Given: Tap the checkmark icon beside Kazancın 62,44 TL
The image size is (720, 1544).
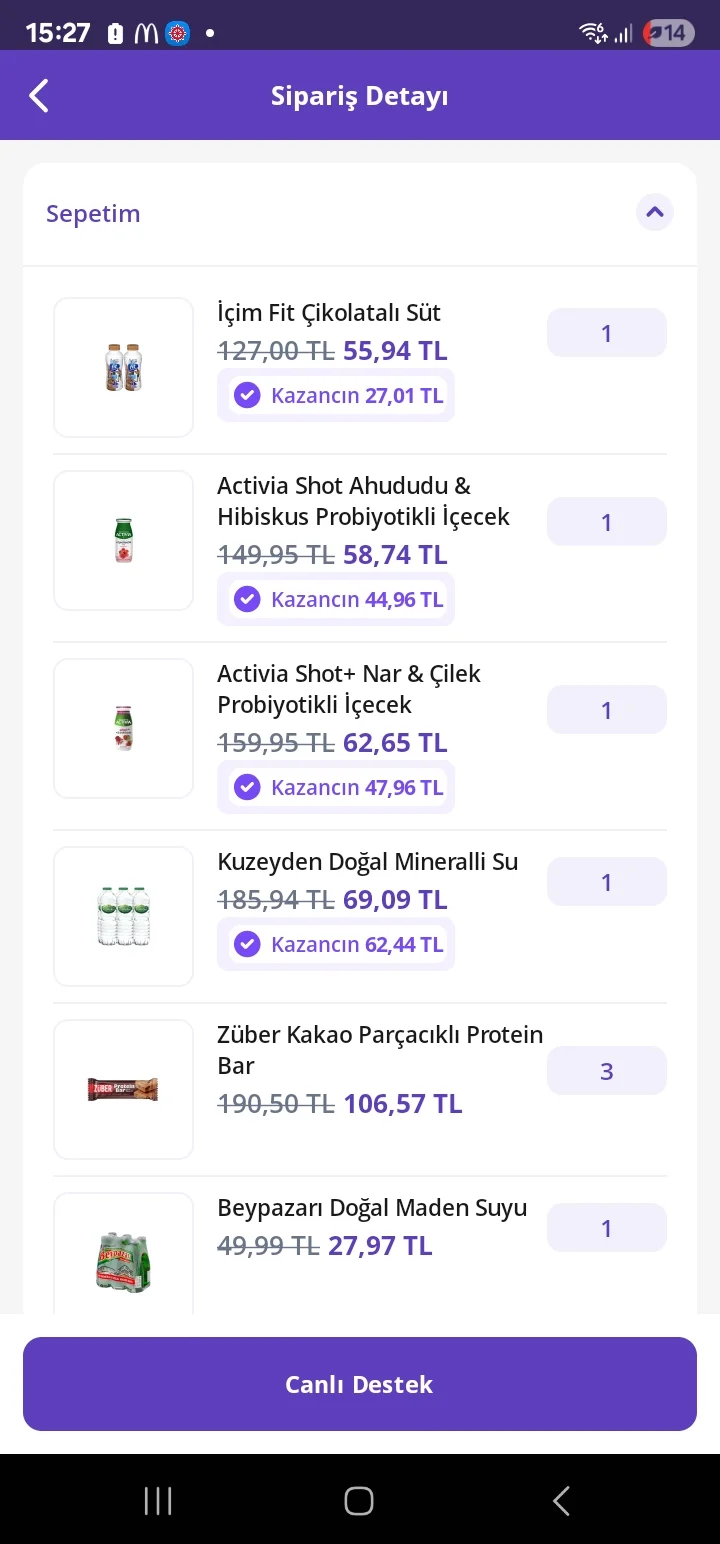Looking at the screenshot, I should [247, 944].
